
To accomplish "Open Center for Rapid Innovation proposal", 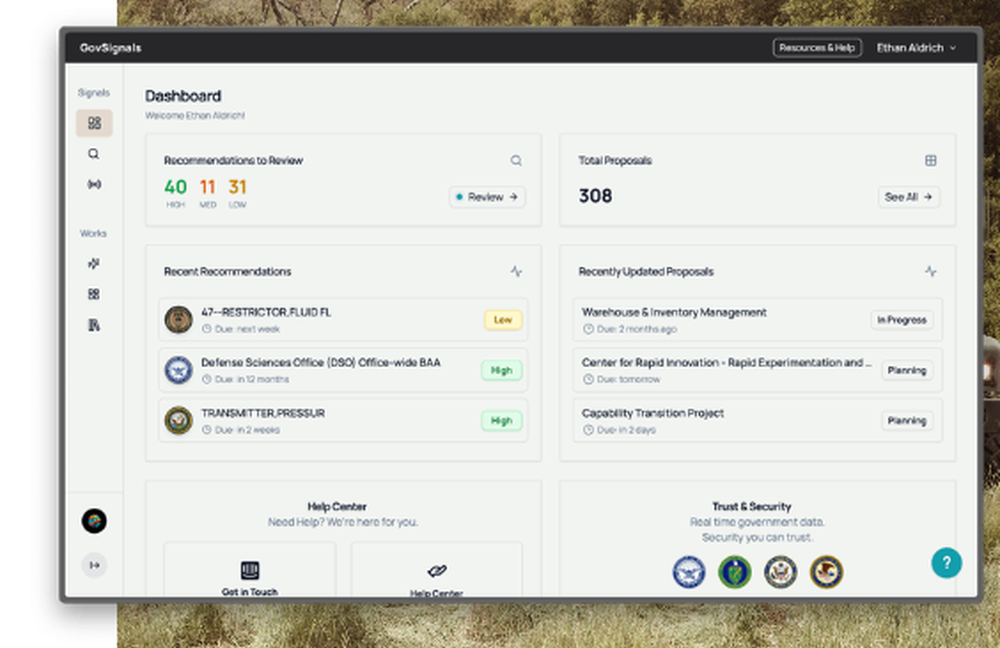I will [758, 370].
